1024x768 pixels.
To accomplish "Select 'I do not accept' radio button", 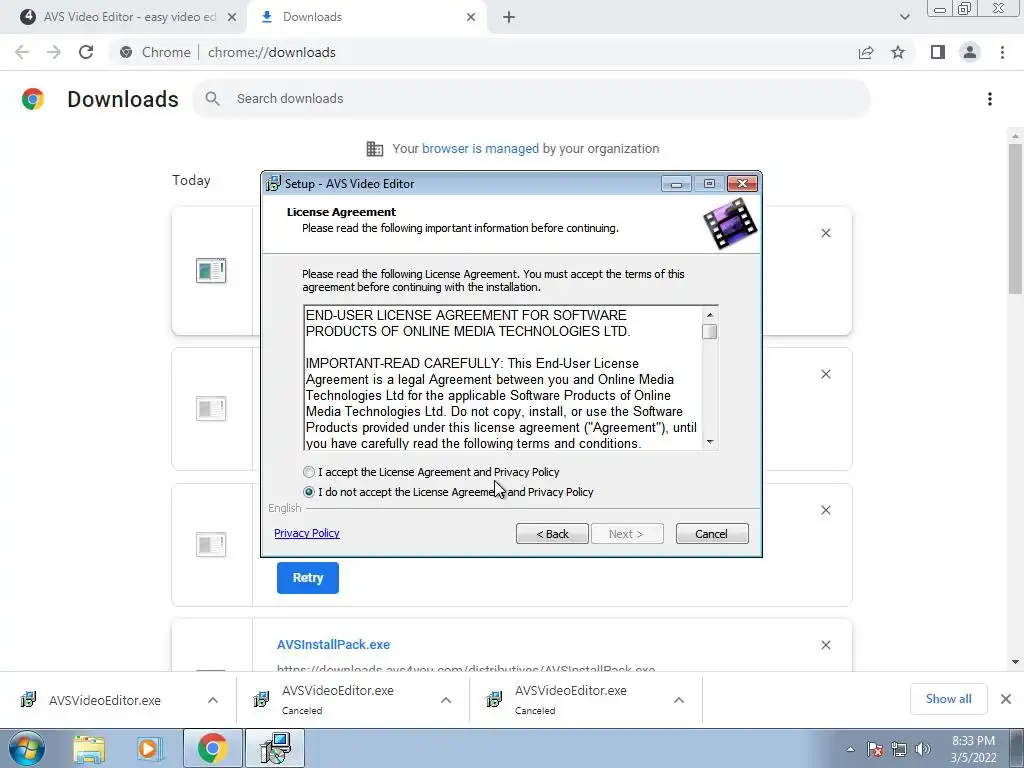I will pos(309,492).
